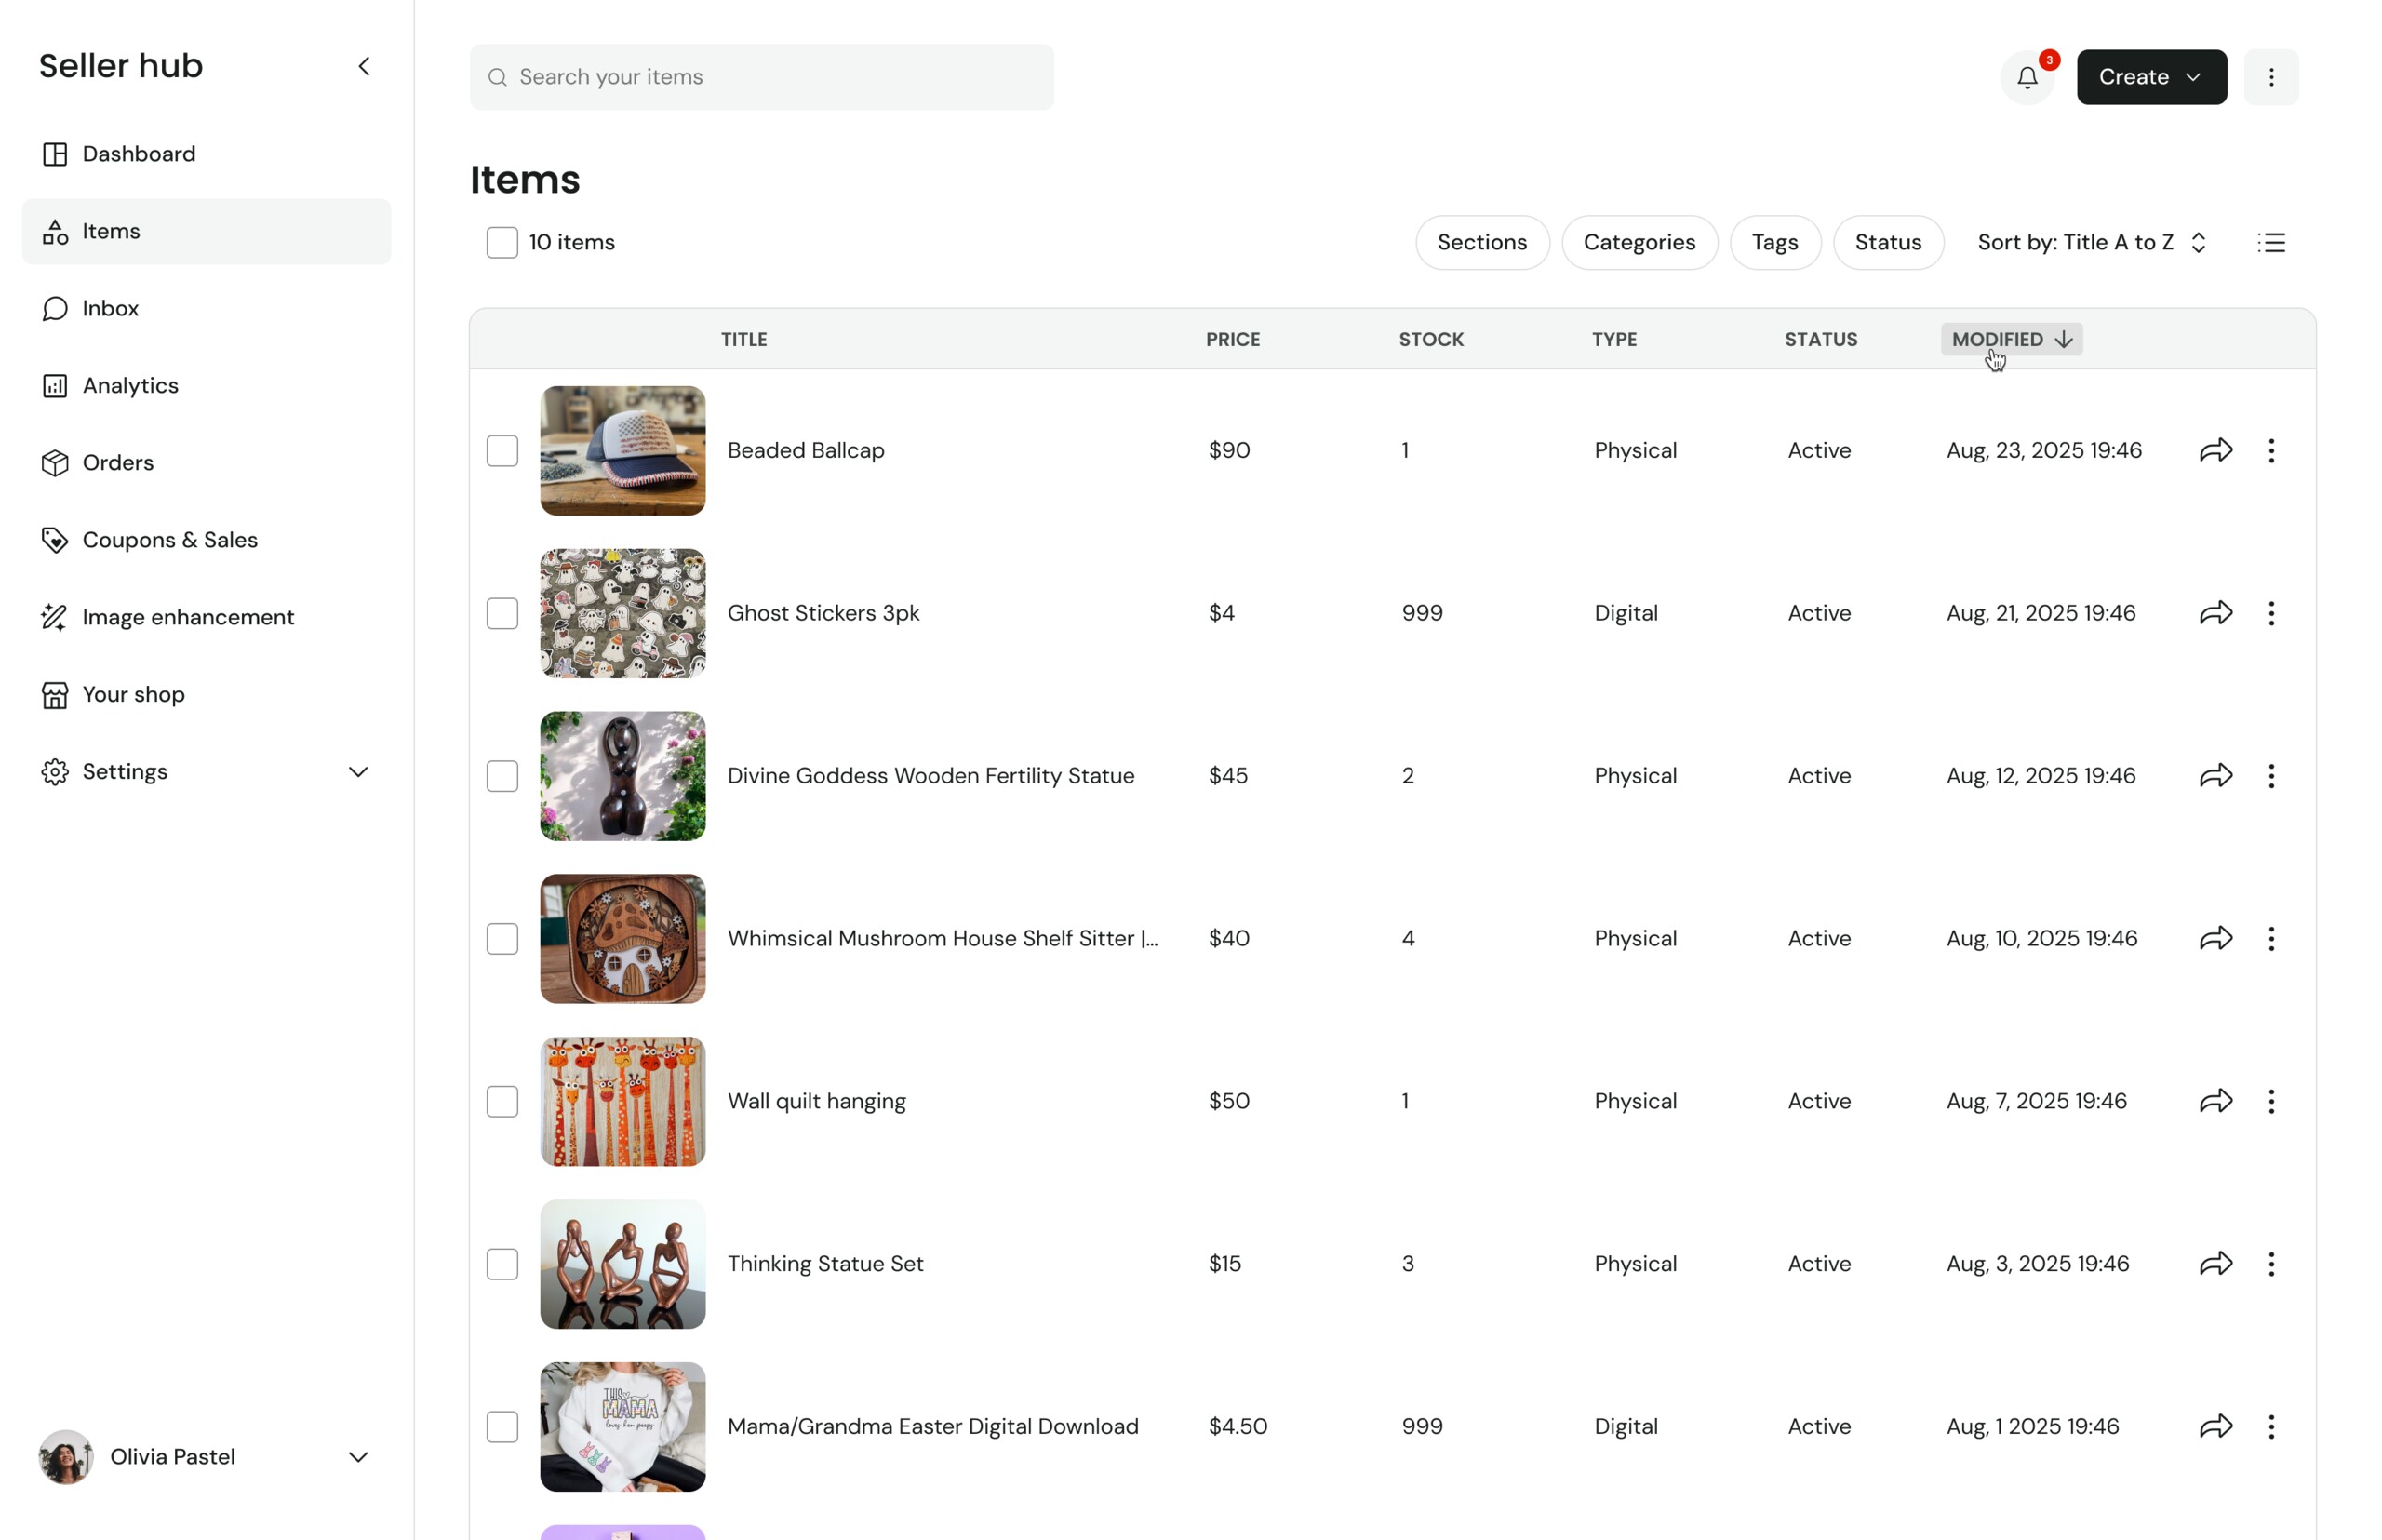
Task: Sort by Stock column header
Action: click(1431, 340)
